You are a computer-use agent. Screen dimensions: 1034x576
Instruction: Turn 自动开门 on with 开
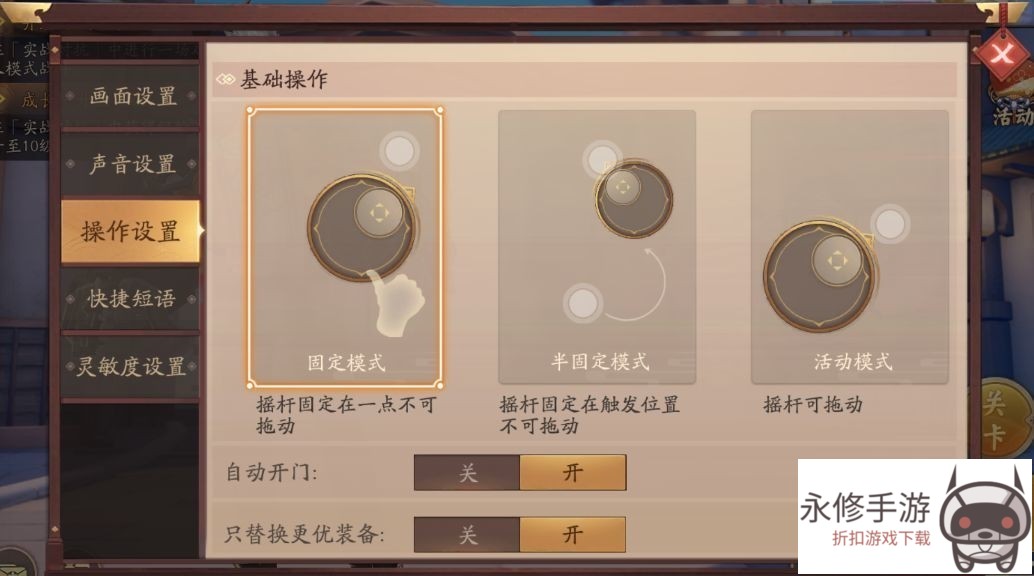[572, 472]
